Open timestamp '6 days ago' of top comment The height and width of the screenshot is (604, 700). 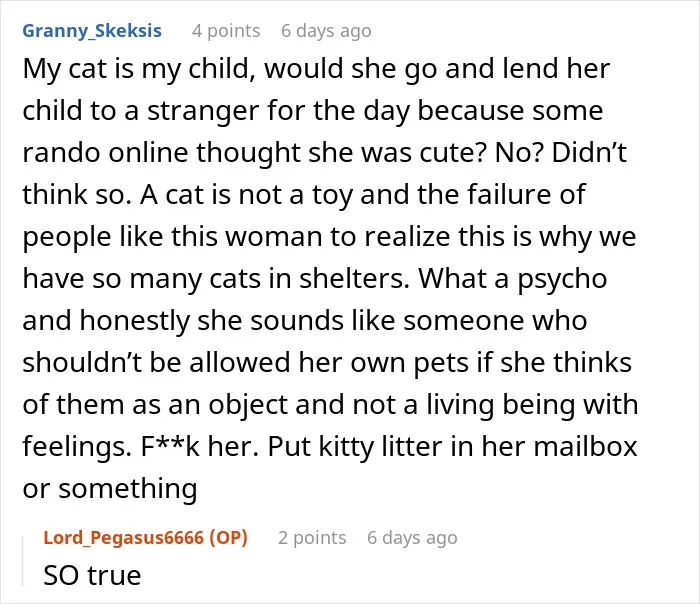pyautogui.click(x=326, y=31)
